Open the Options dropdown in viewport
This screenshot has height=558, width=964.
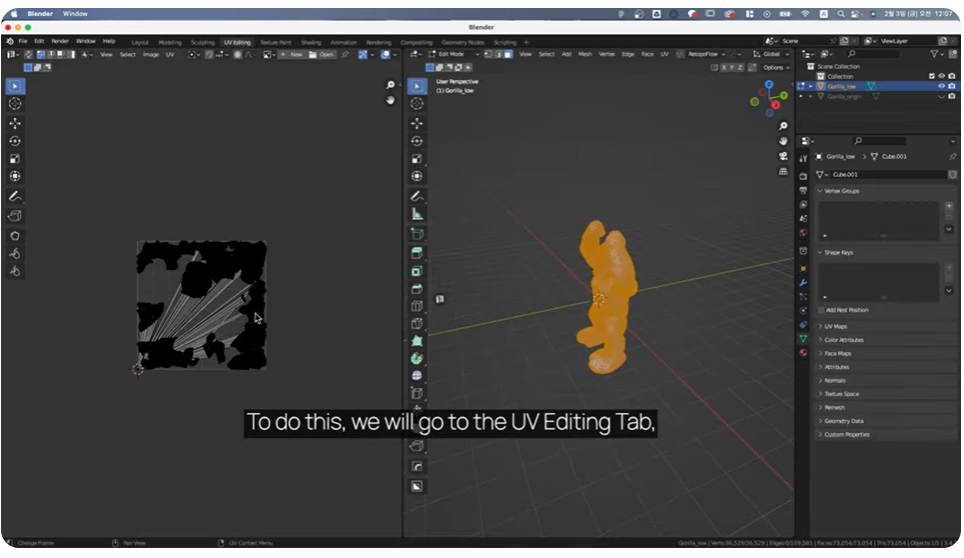[x=776, y=68]
